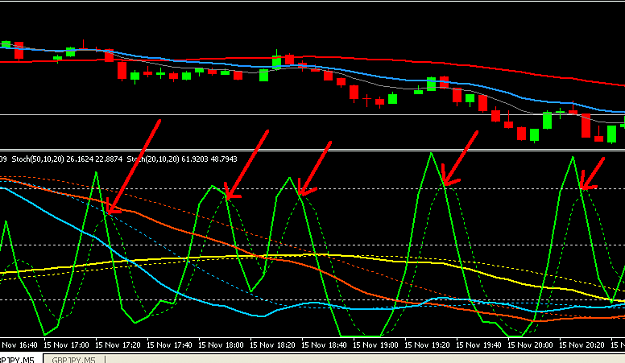Image resolution: width=625 pixels, height=363 pixels.
Task: Click the 15 Nov 18:20 time label
Action: point(272,345)
